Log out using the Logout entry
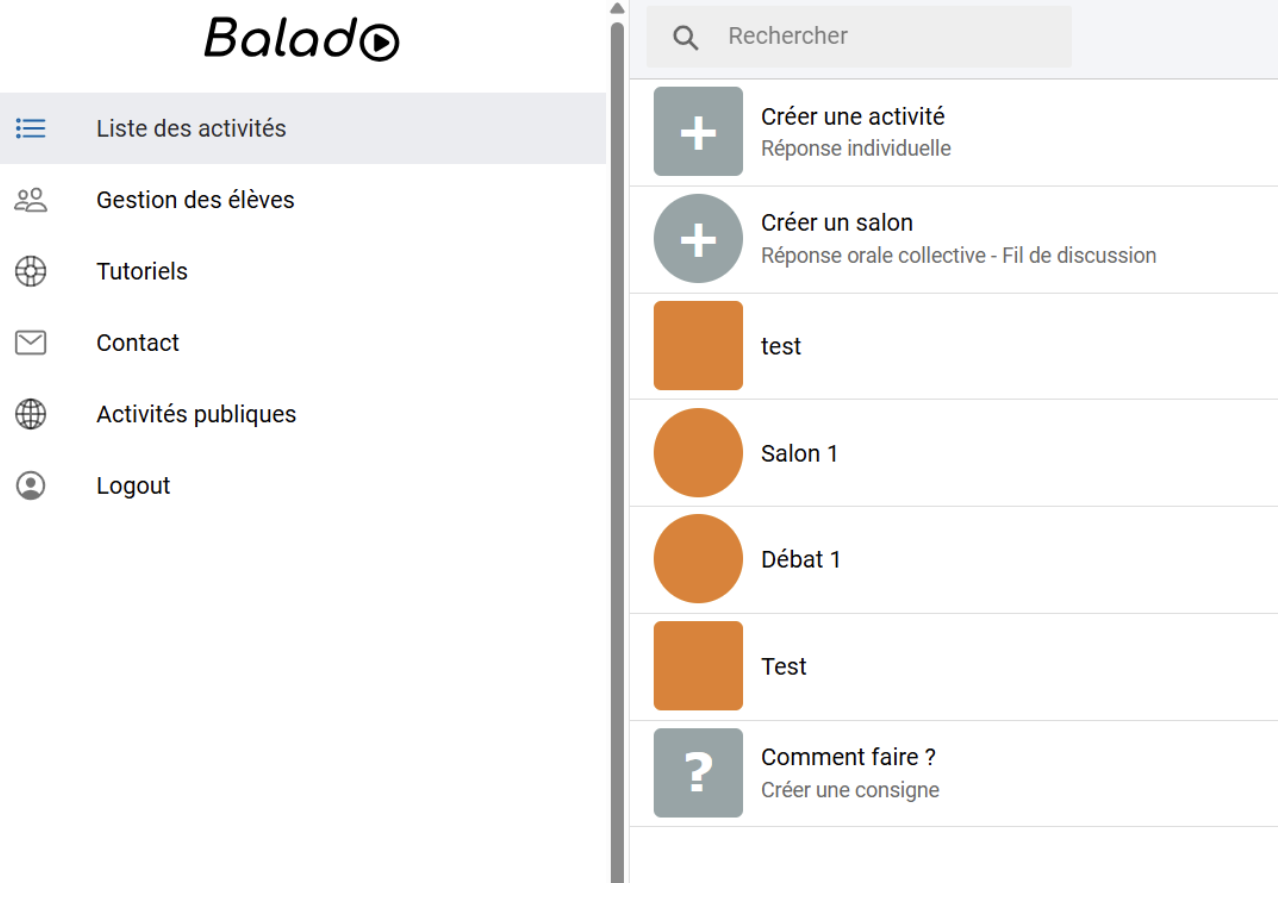Viewport: 1278px width, 914px height. (133, 486)
